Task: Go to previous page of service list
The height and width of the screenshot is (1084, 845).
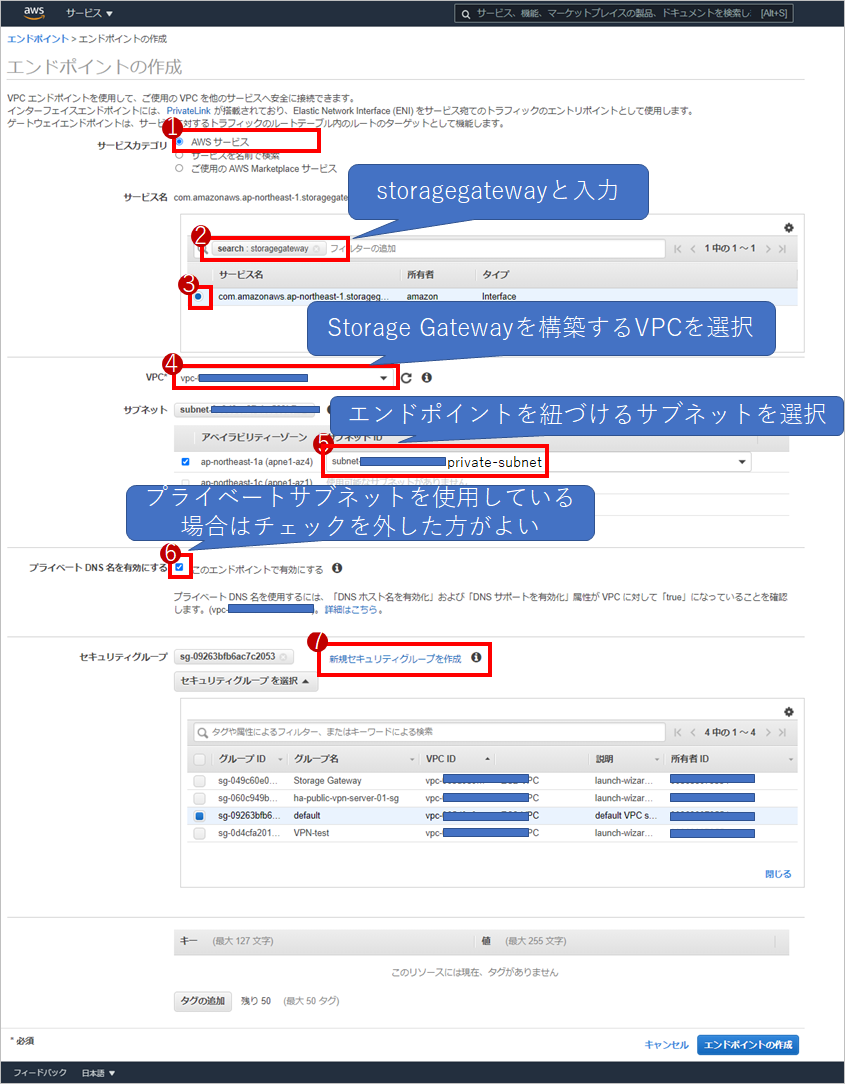Action: tap(693, 249)
